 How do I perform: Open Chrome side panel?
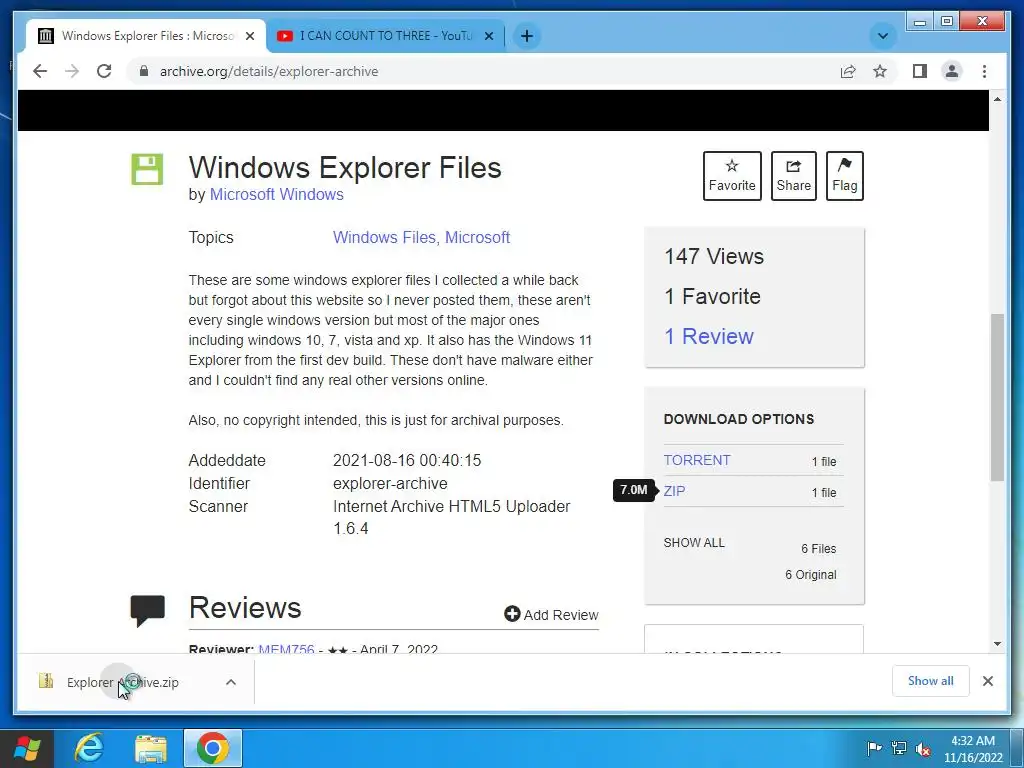(x=920, y=71)
